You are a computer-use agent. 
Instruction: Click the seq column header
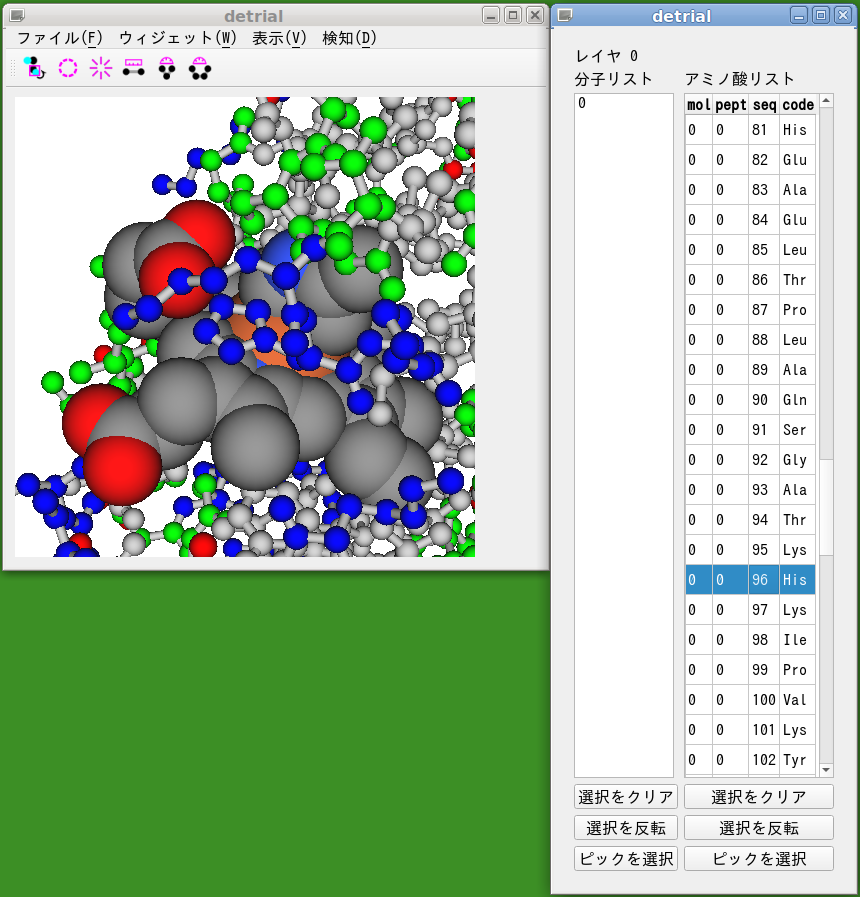click(763, 105)
